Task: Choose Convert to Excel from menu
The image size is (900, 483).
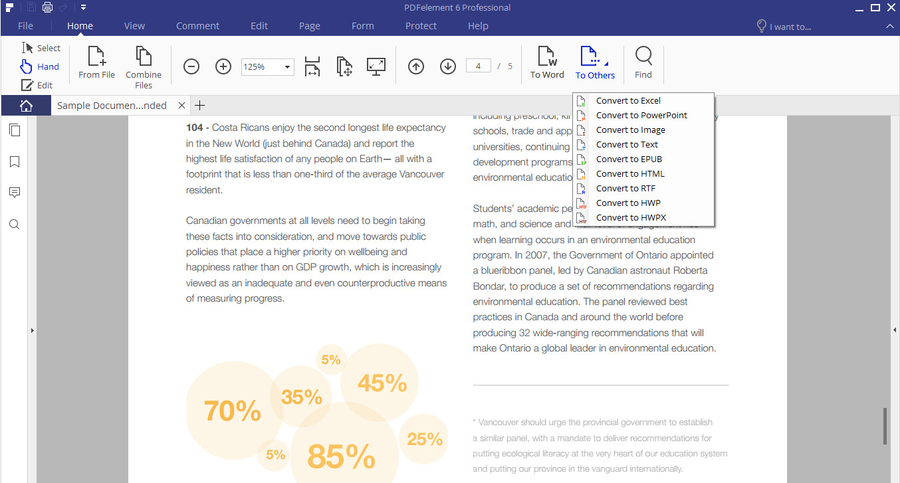Action: pos(627,101)
